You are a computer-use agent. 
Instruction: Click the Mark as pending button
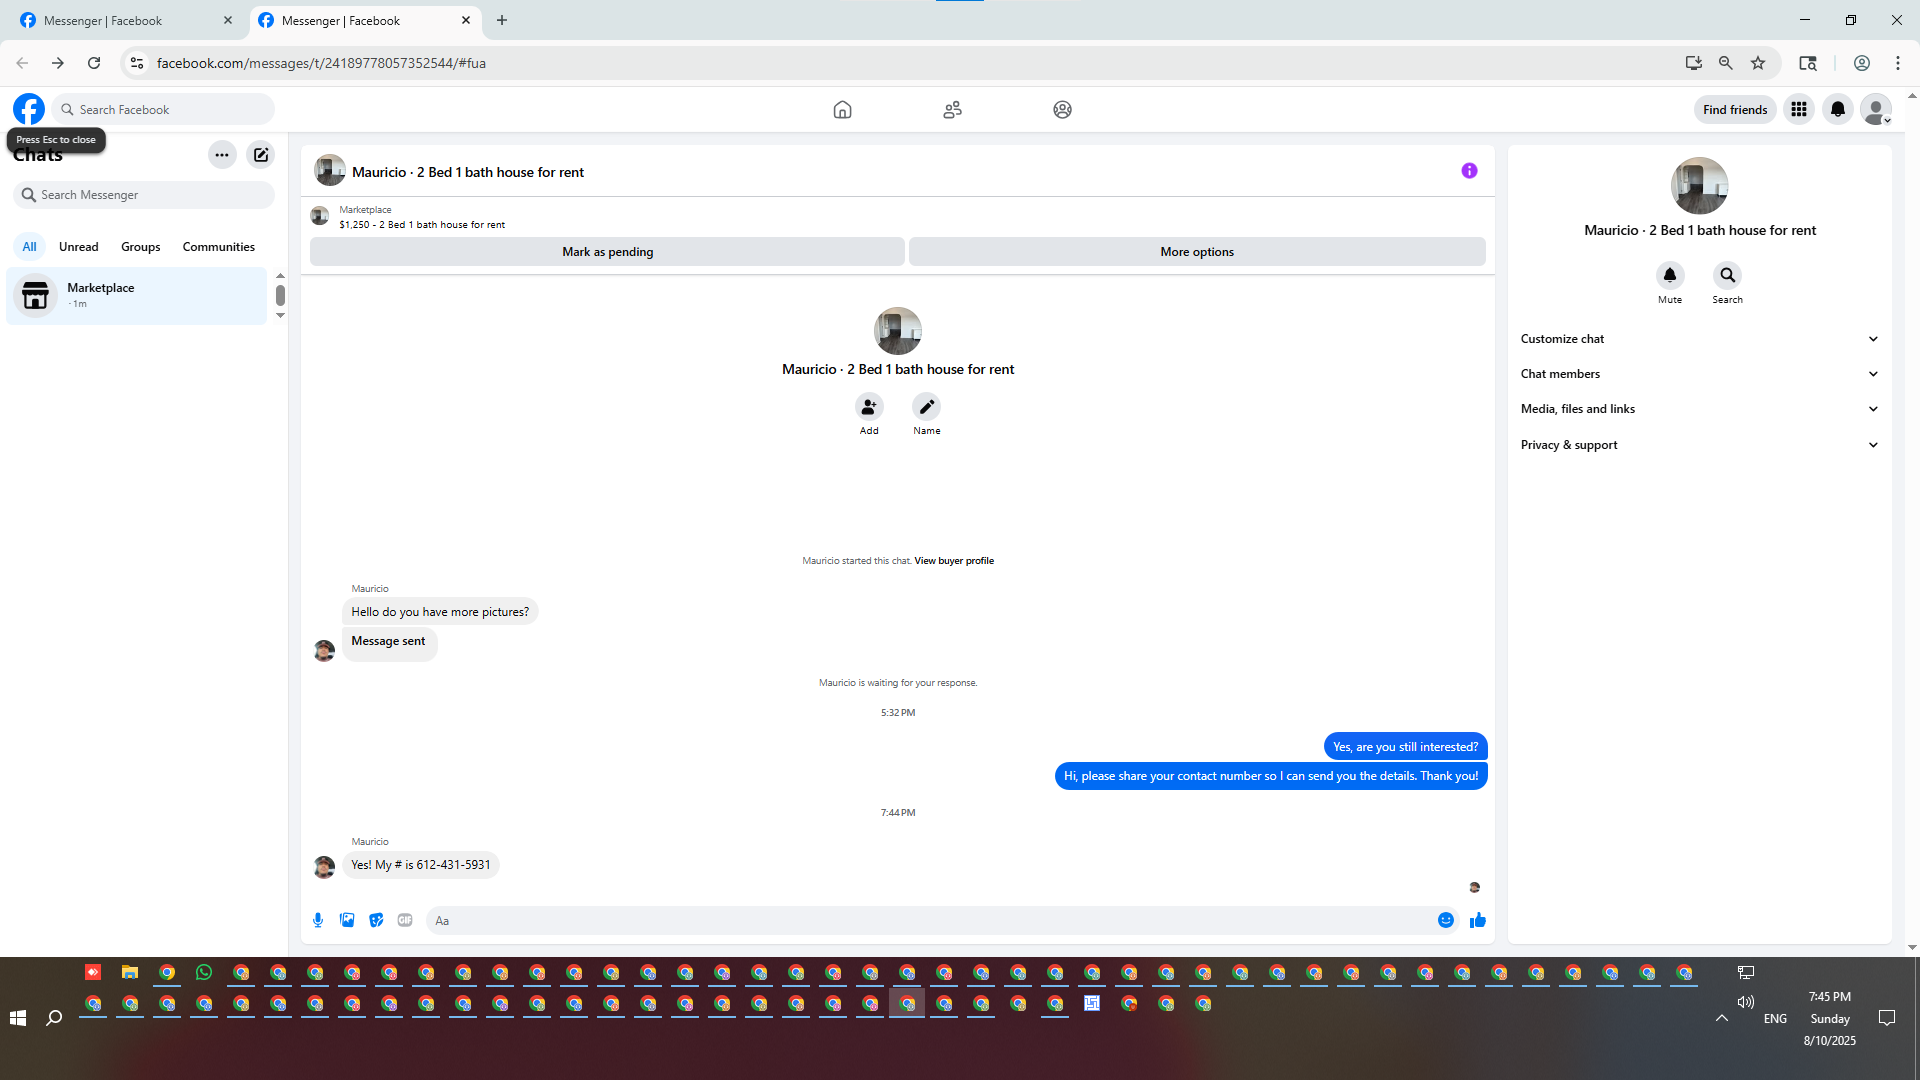click(607, 252)
